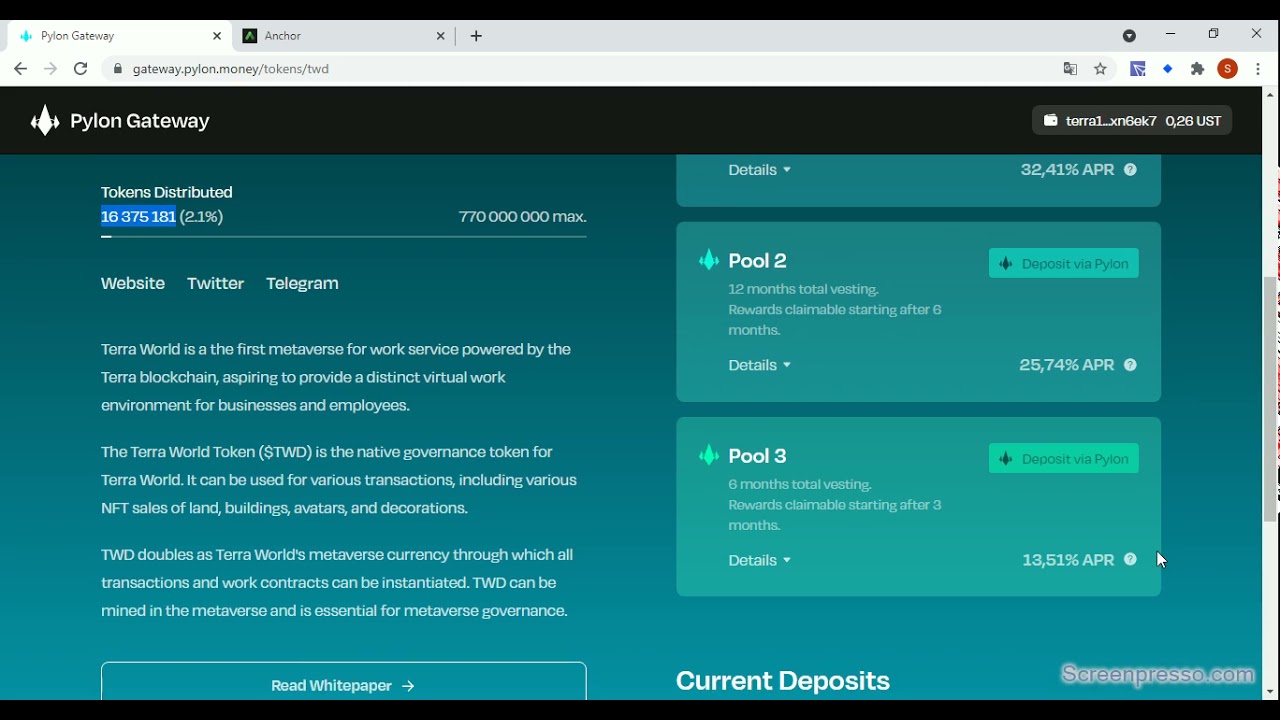Image resolution: width=1280 pixels, height=720 pixels.
Task: Show help for 25,74% APR
Action: tap(1131, 365)
